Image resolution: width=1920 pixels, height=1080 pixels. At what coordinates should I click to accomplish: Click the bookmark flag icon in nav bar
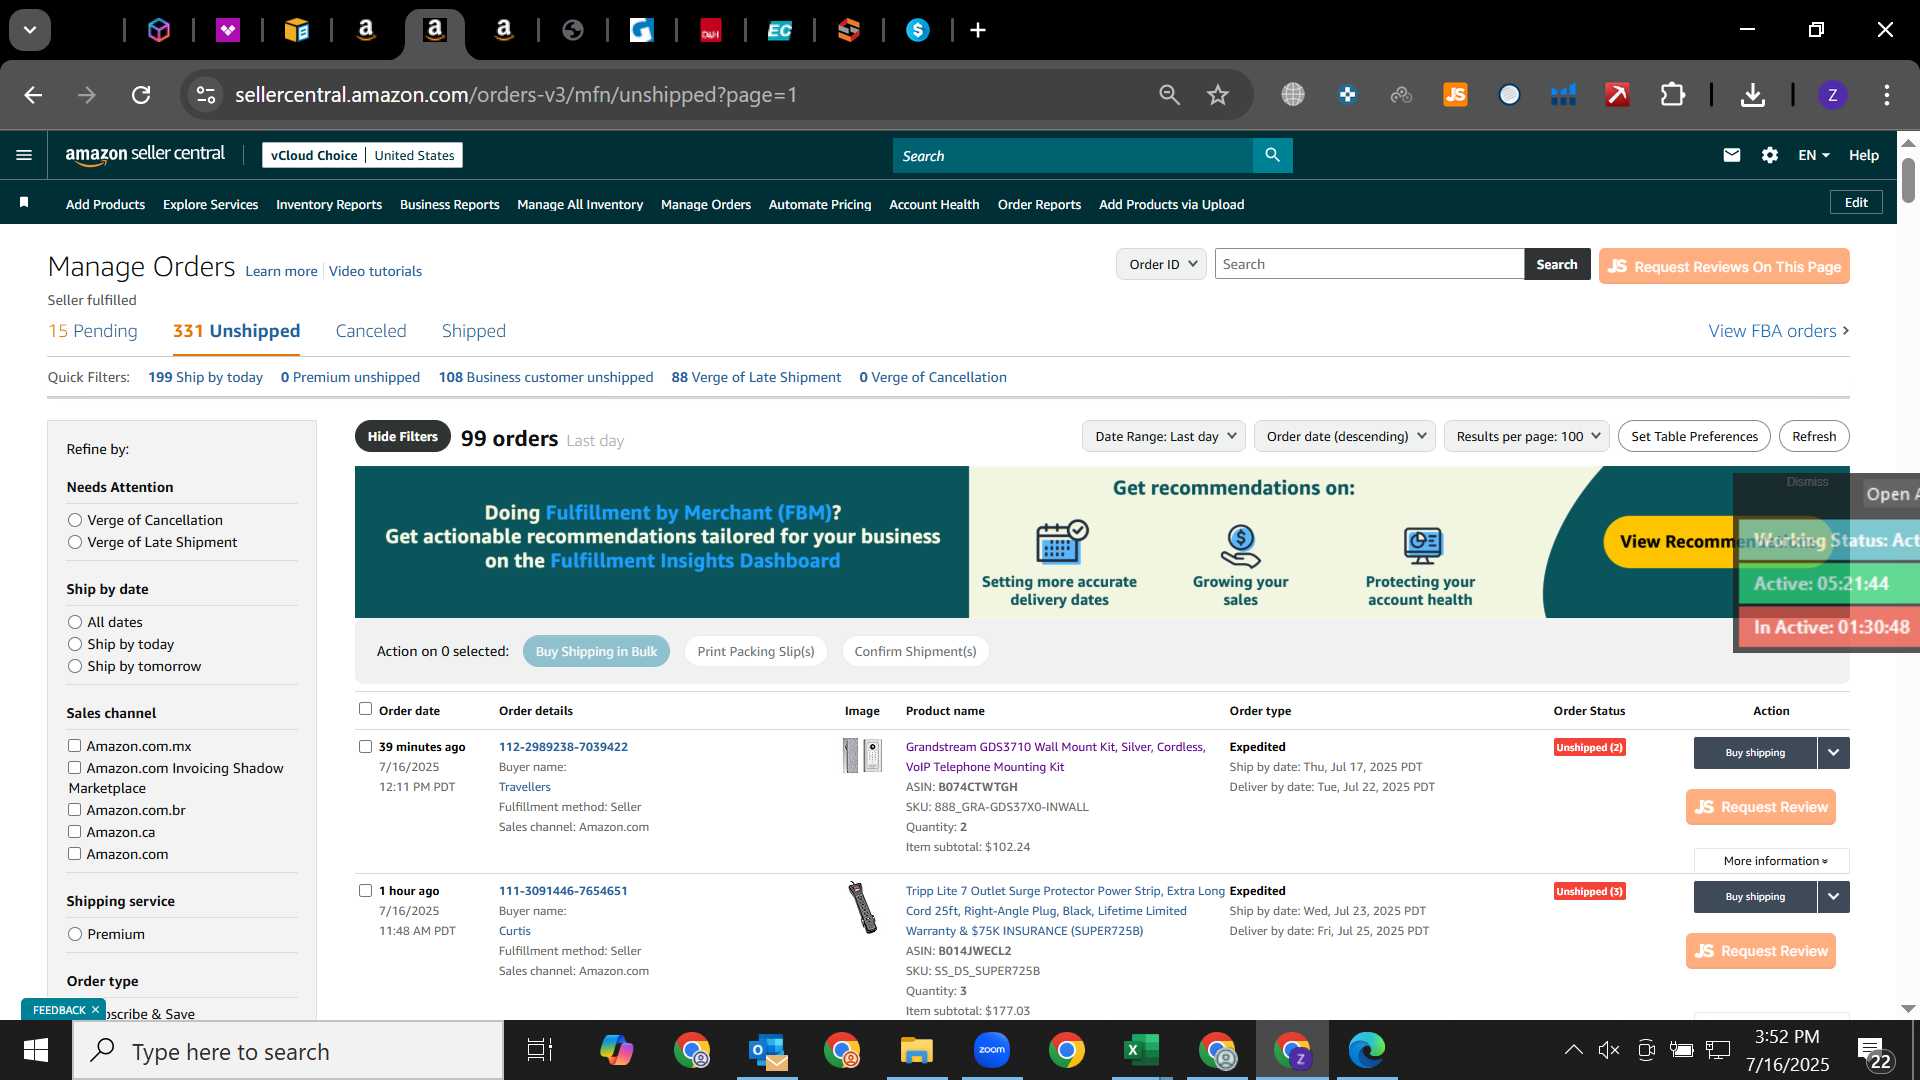[x=24, y=203]
